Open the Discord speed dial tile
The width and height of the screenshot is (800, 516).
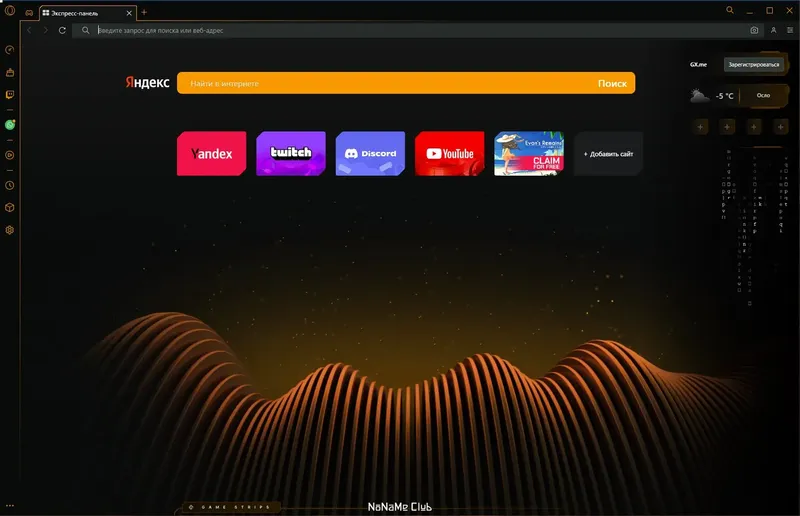370,154
